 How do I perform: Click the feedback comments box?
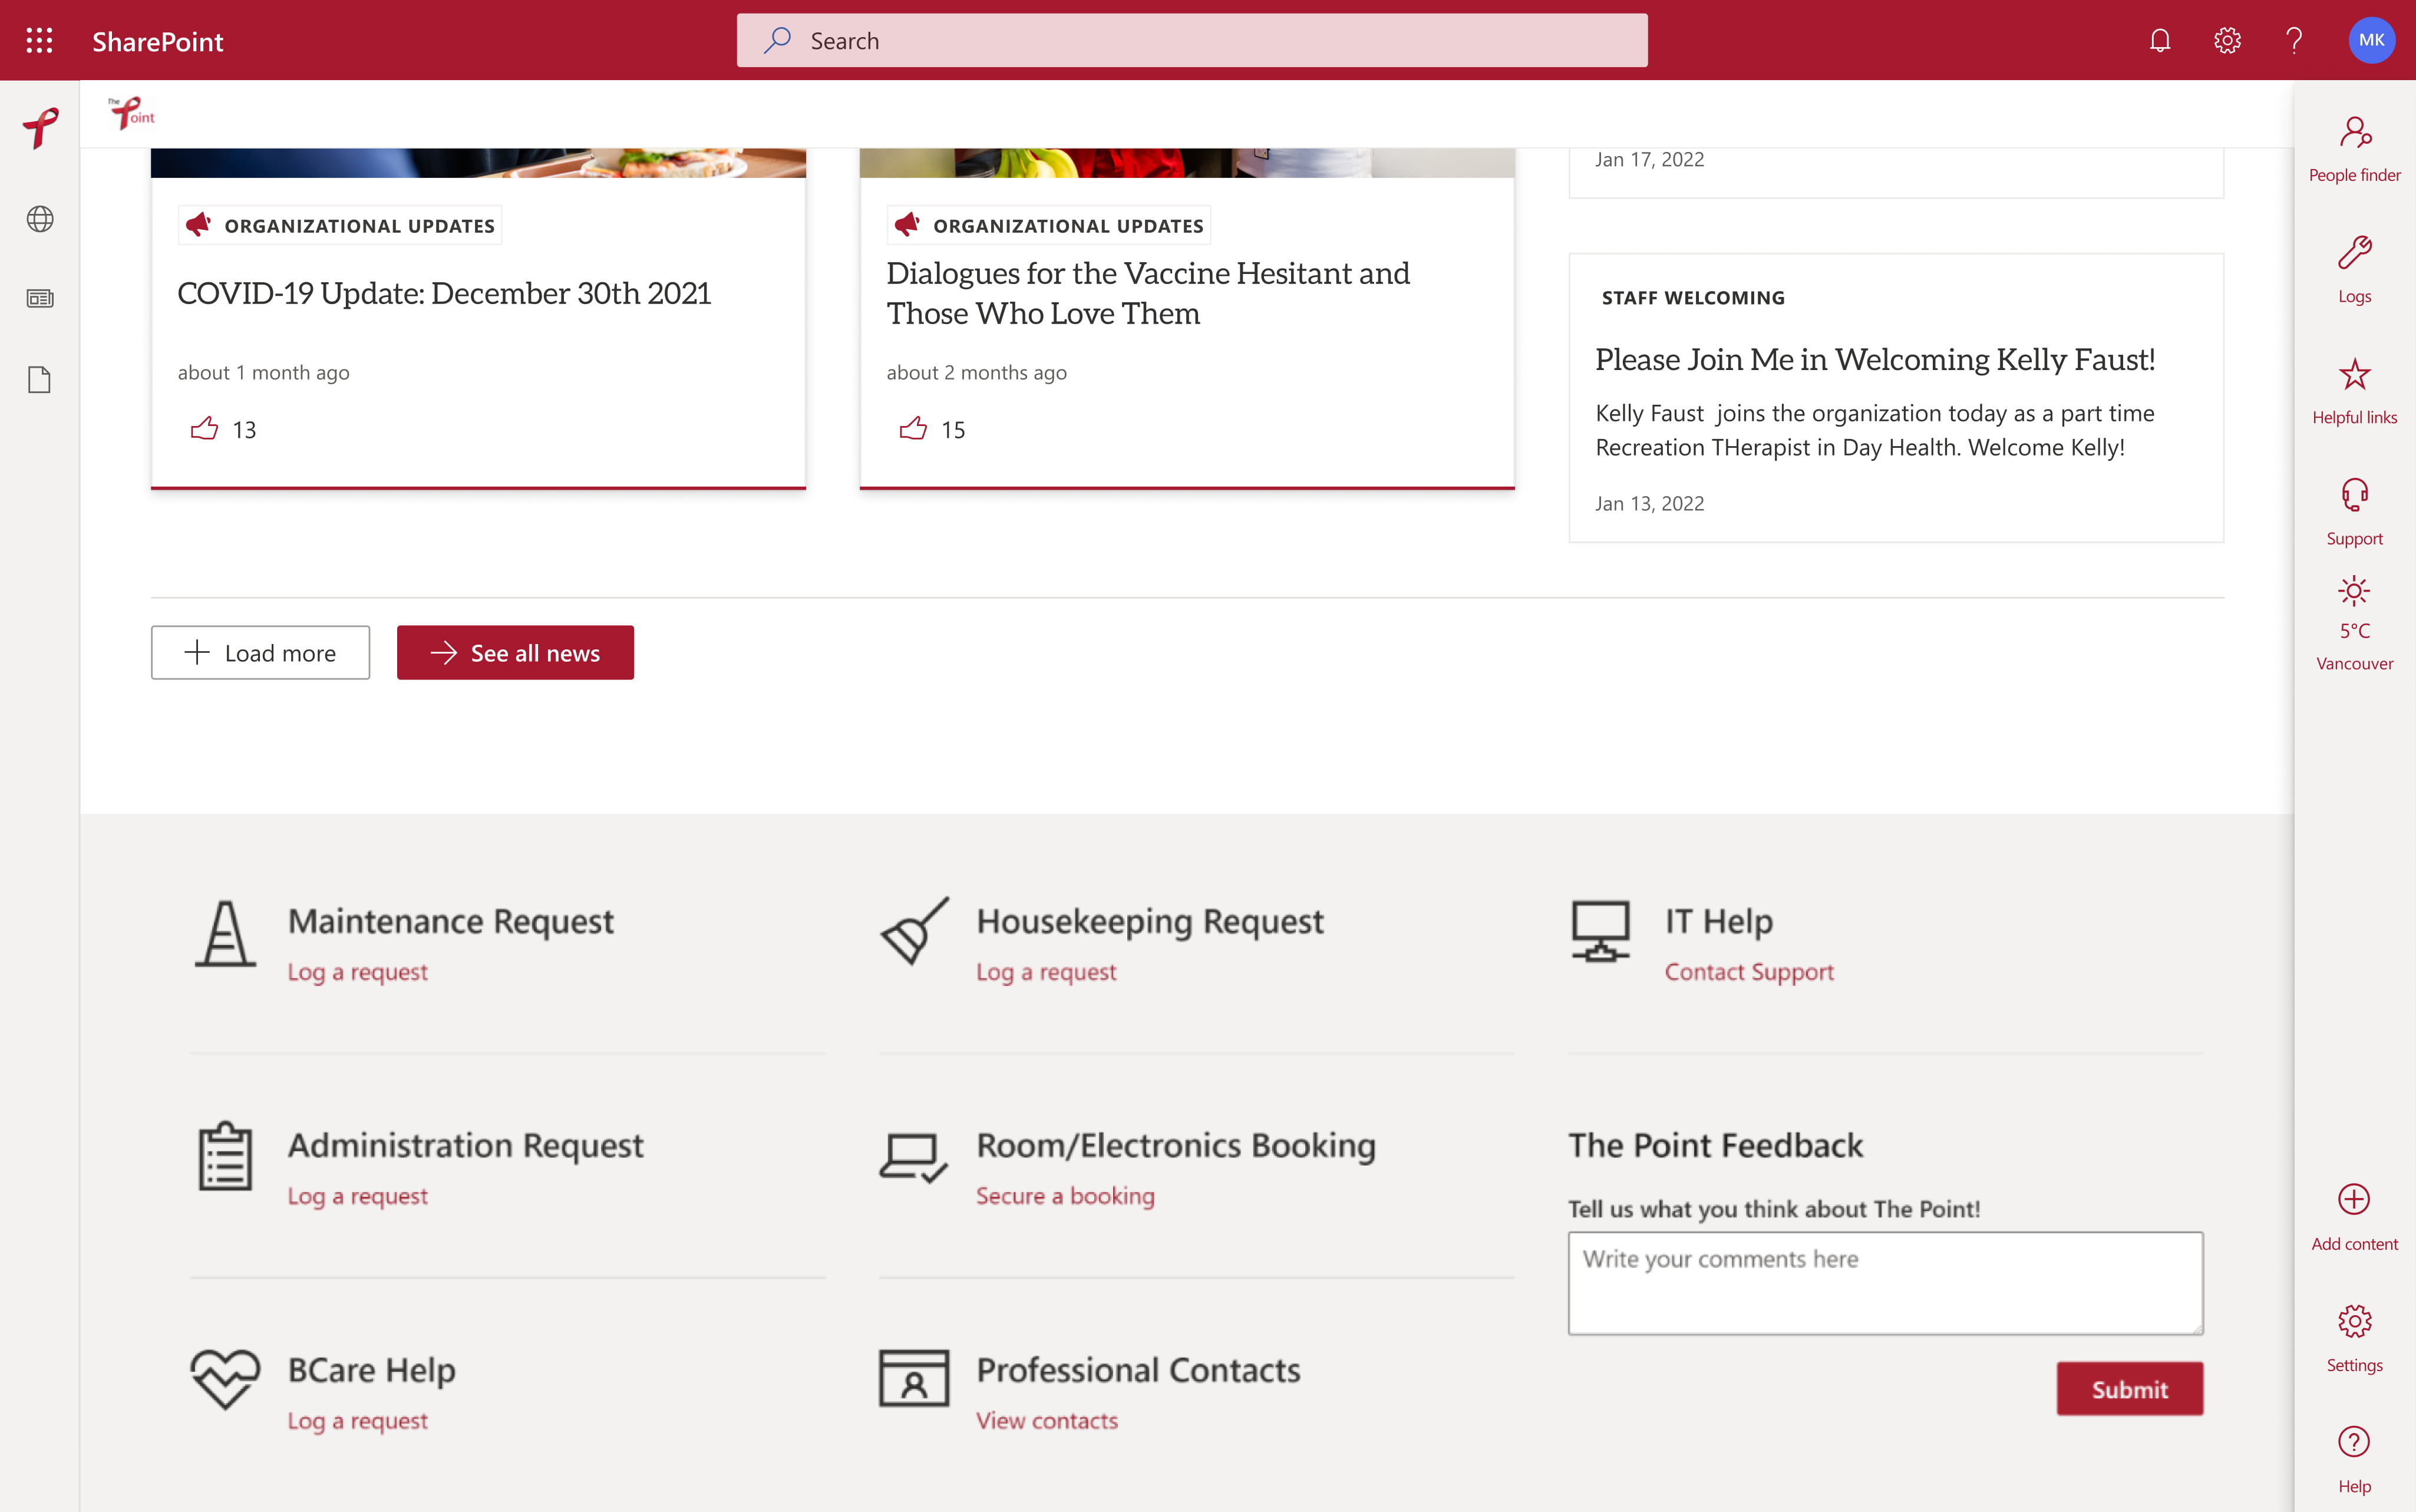[1884, 1283]
